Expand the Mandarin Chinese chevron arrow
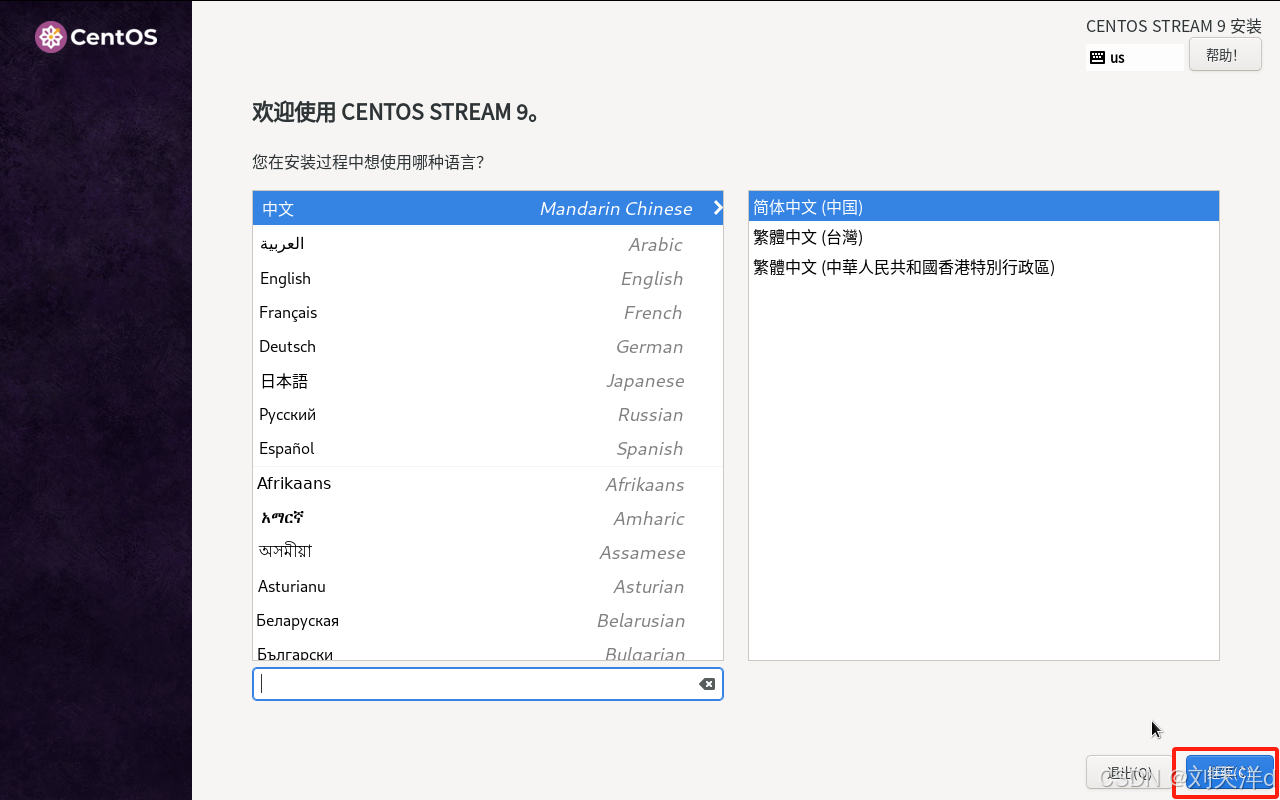 pos(717,208)
